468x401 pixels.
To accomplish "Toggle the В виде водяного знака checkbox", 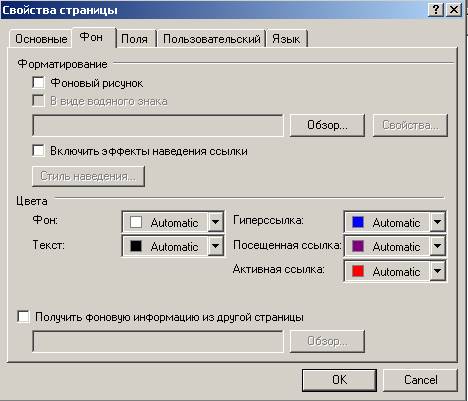I will point(38,100).
